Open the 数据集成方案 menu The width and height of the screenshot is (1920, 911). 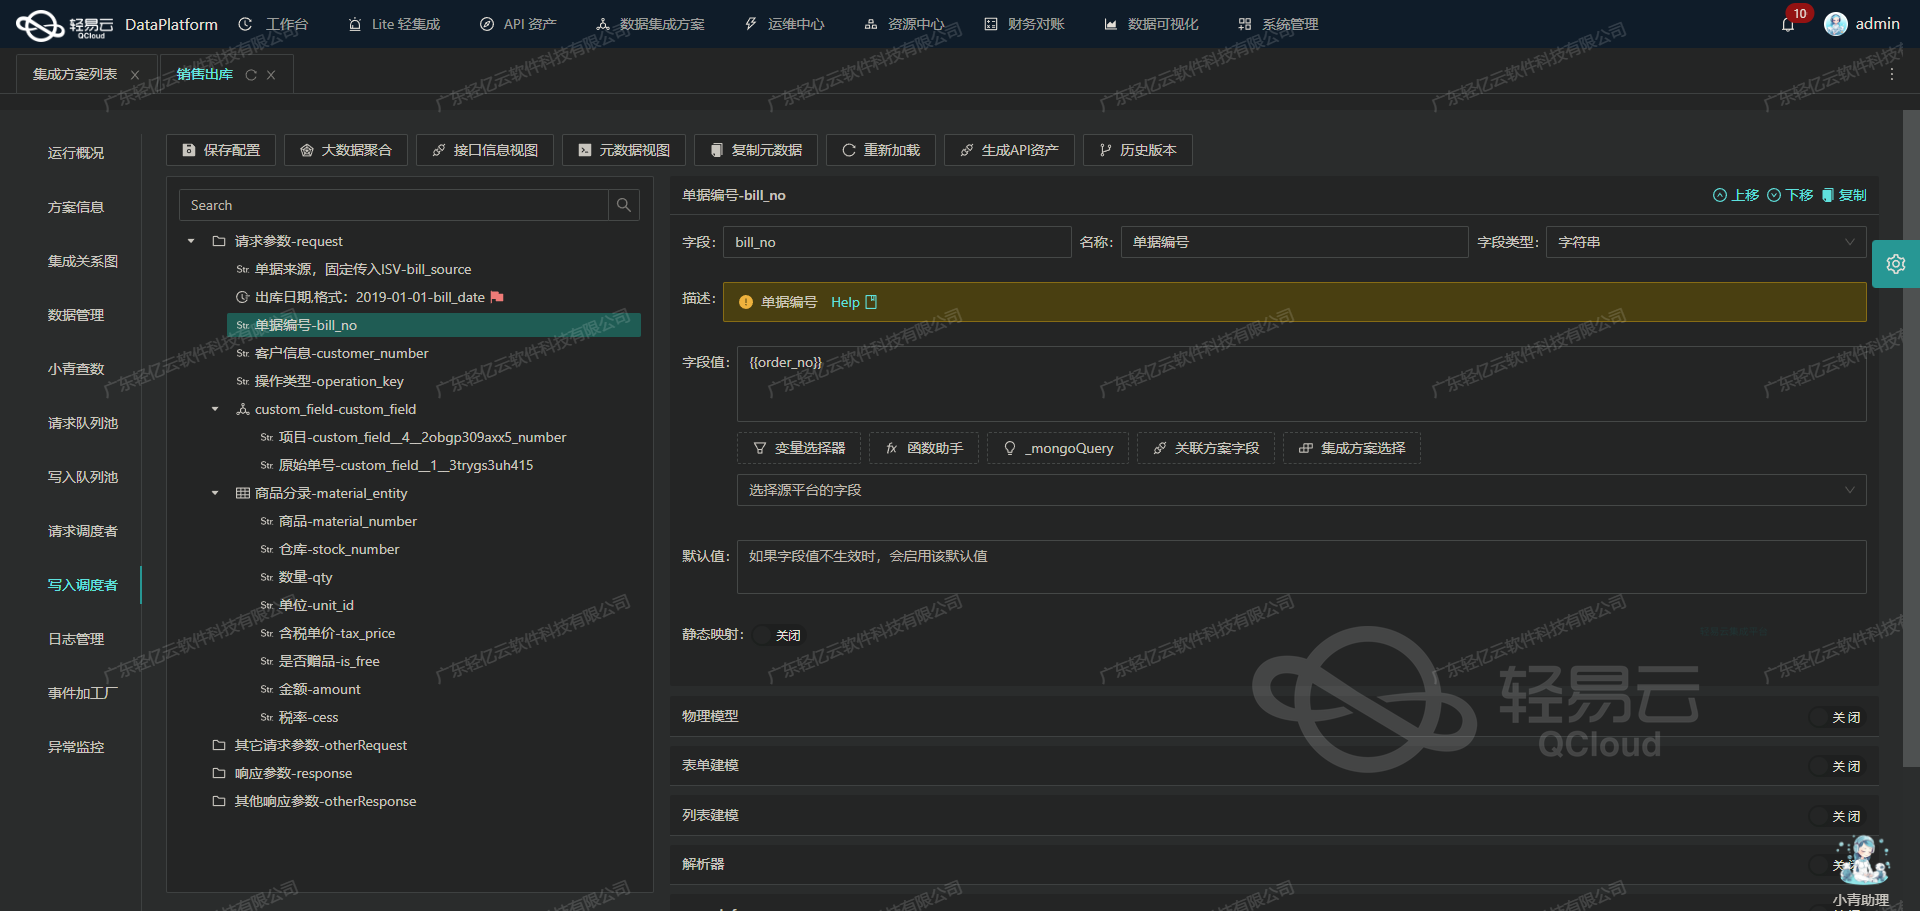click(x=650, y=24)
